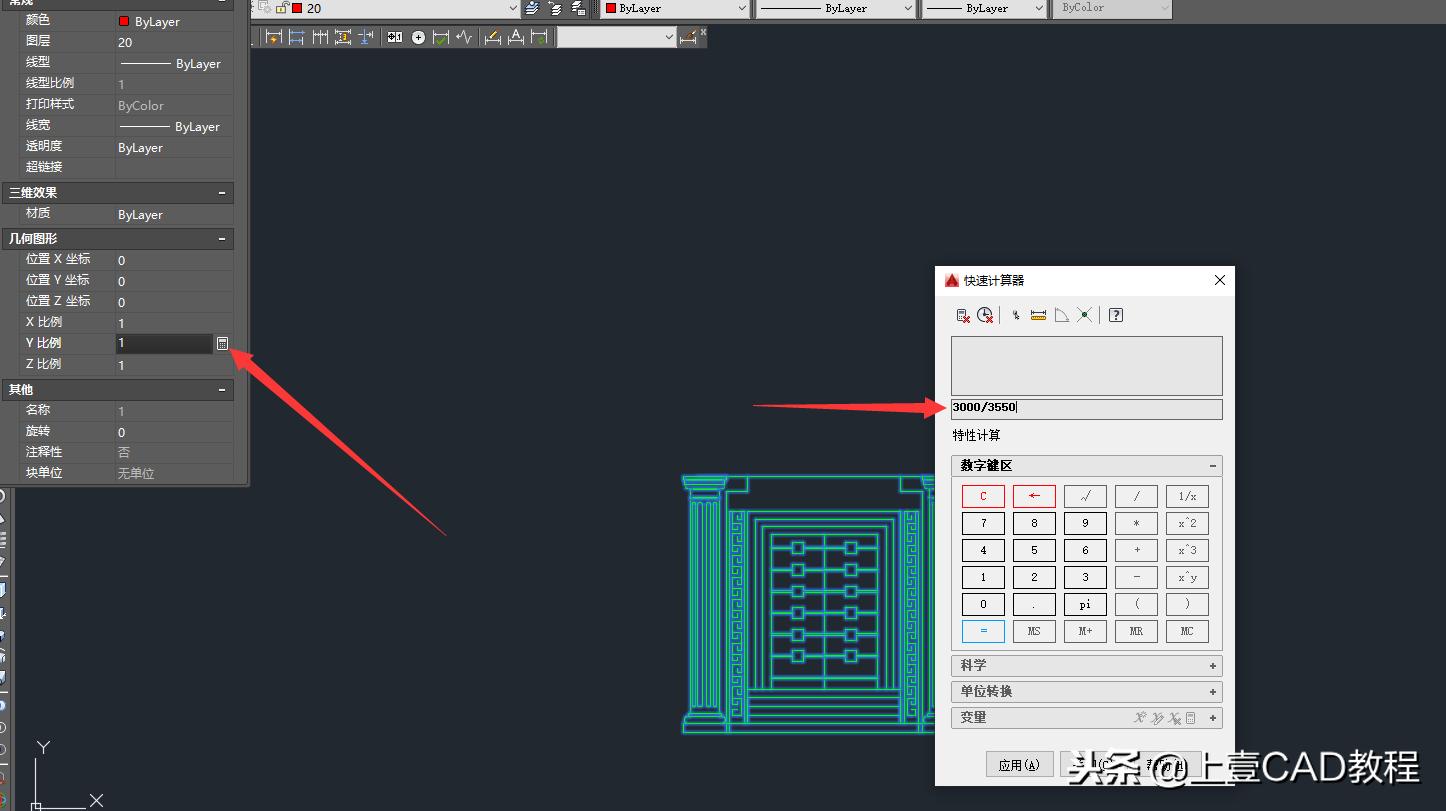The width and height of the screenshot is (1446, 811).
Task: Click the clear calculator icon in 快速计算器
Action: click(963, 315)
